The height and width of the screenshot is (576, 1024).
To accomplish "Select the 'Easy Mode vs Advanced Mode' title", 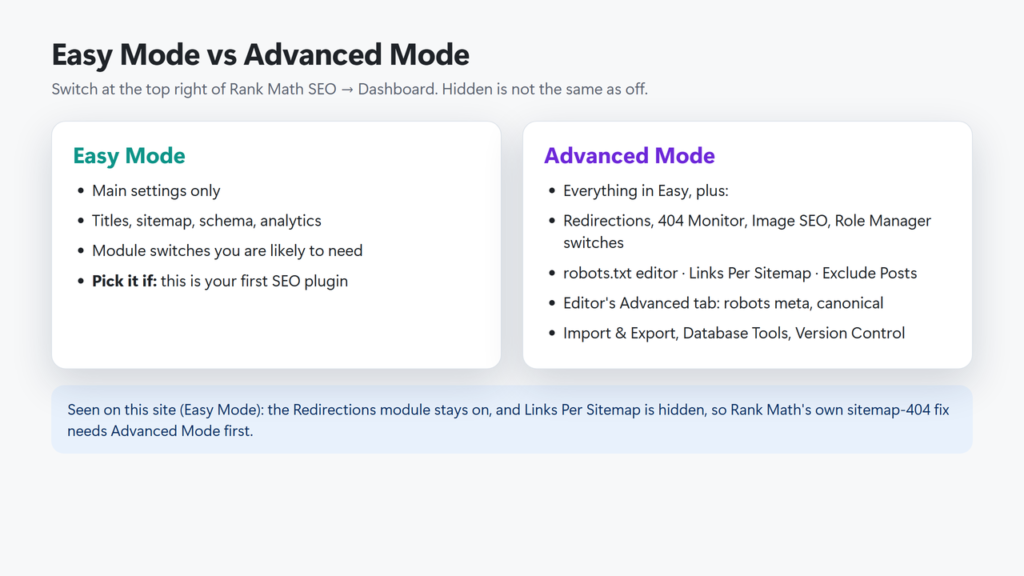I will [x=260, y=55].
